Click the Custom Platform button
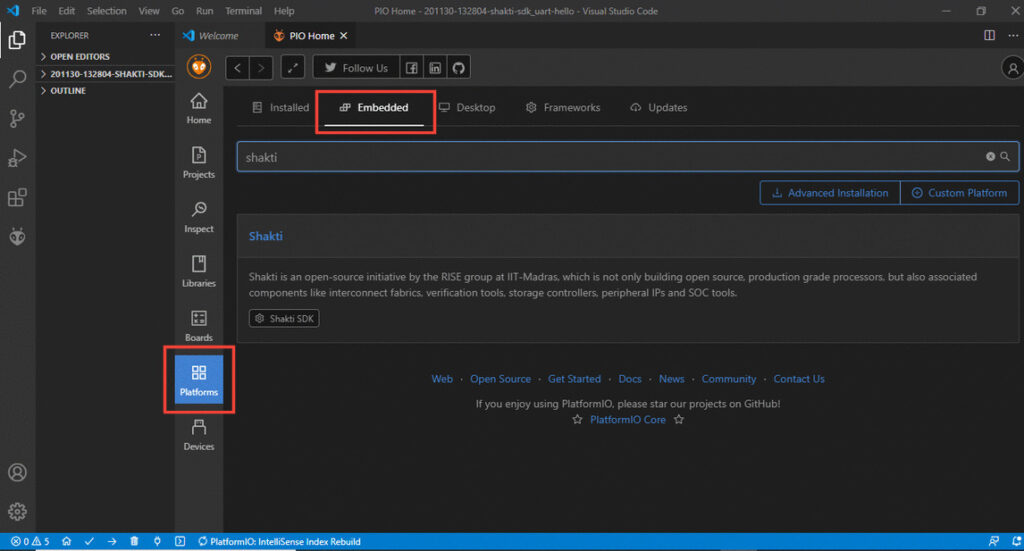This screenshot has height=551, width=1024. pyautogui.click(x=960, y=193)
